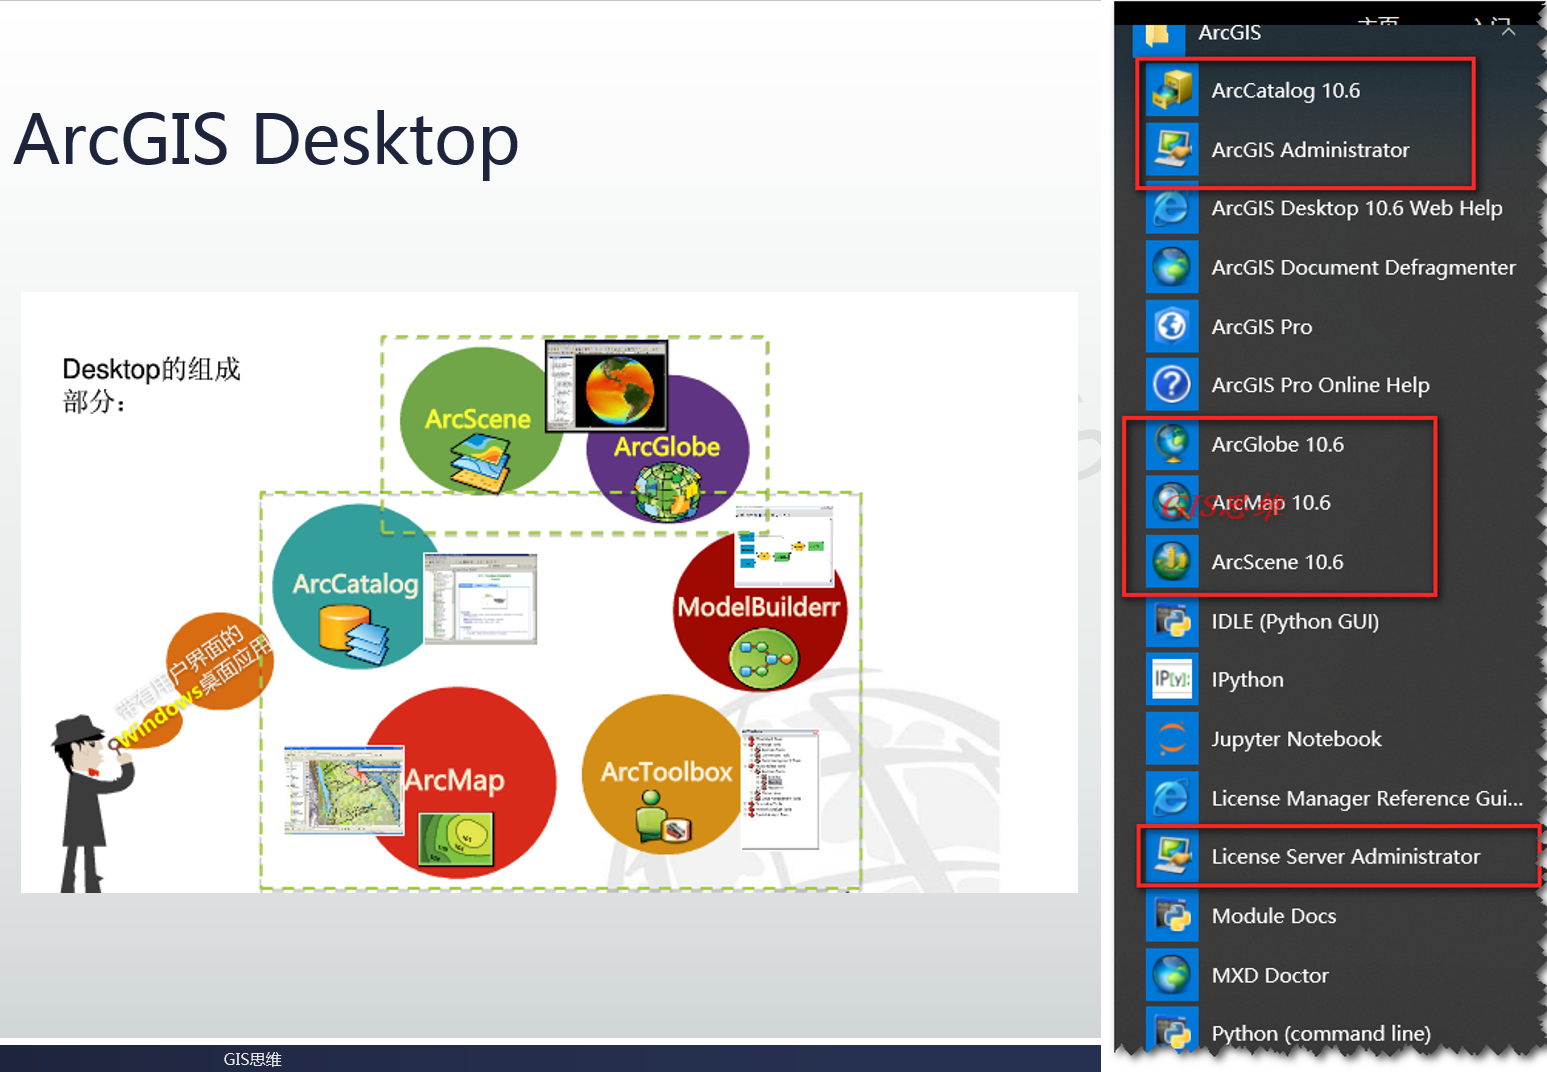Click the ArcScene 10.6 text label
The image size is (1547, 1072).
coord(1277,562)
